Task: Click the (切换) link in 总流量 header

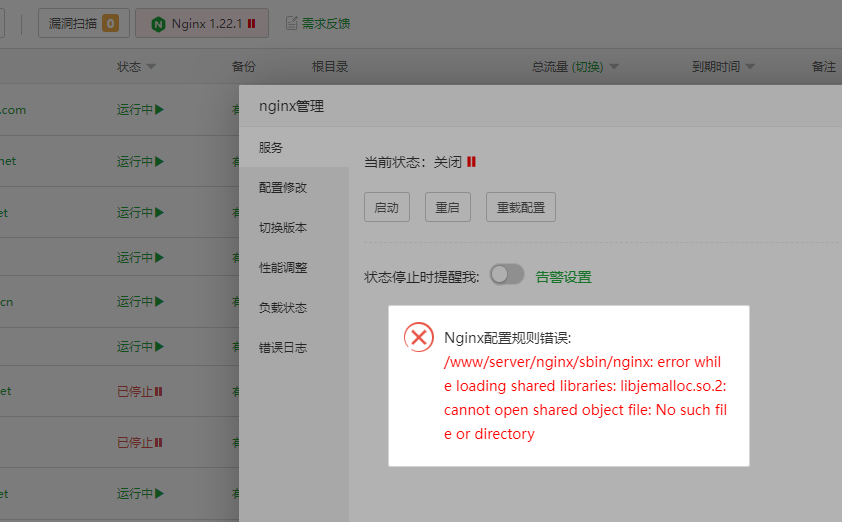Action: [x=587, y=67]
